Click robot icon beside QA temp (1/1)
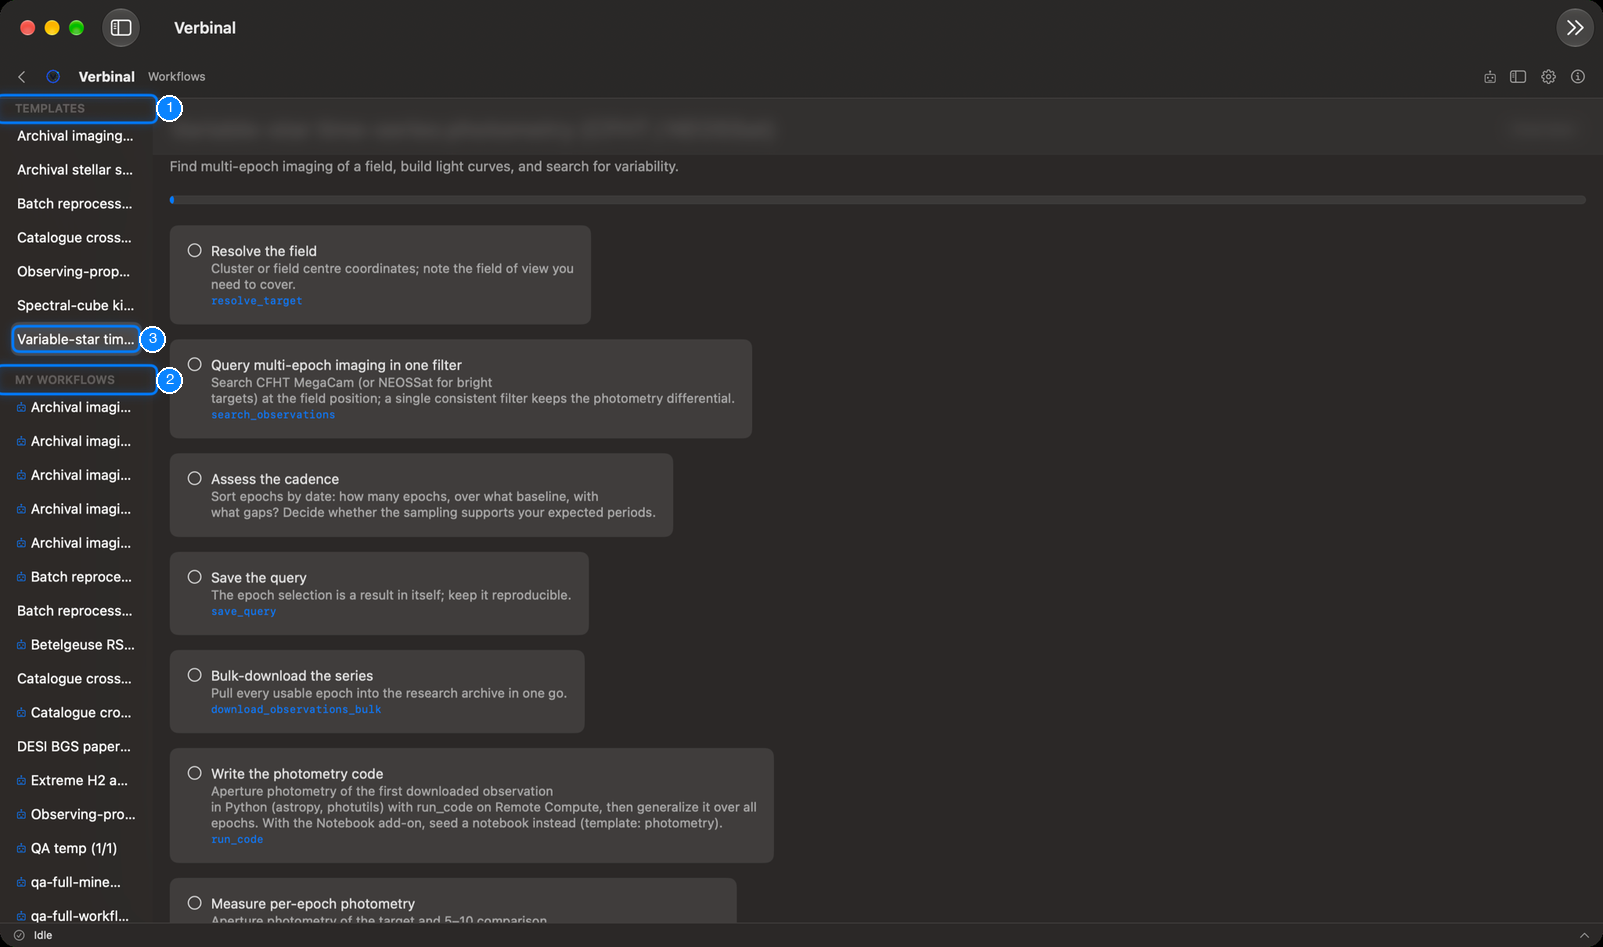 pyautogui.click(x=21, y=849)
